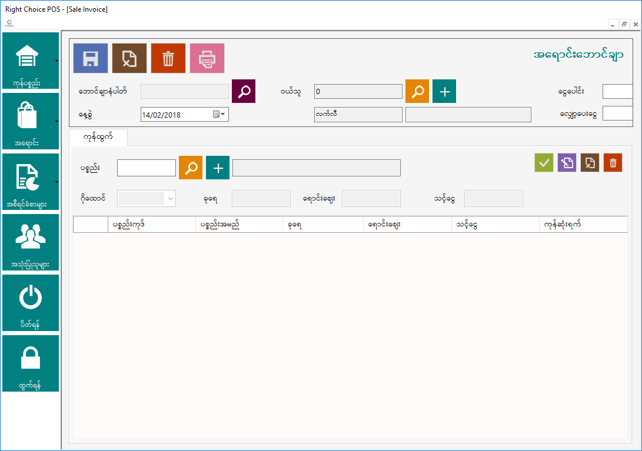Click orange item search icon in product tab
This screenshot has height=451, width=642.
coord(190,167)
